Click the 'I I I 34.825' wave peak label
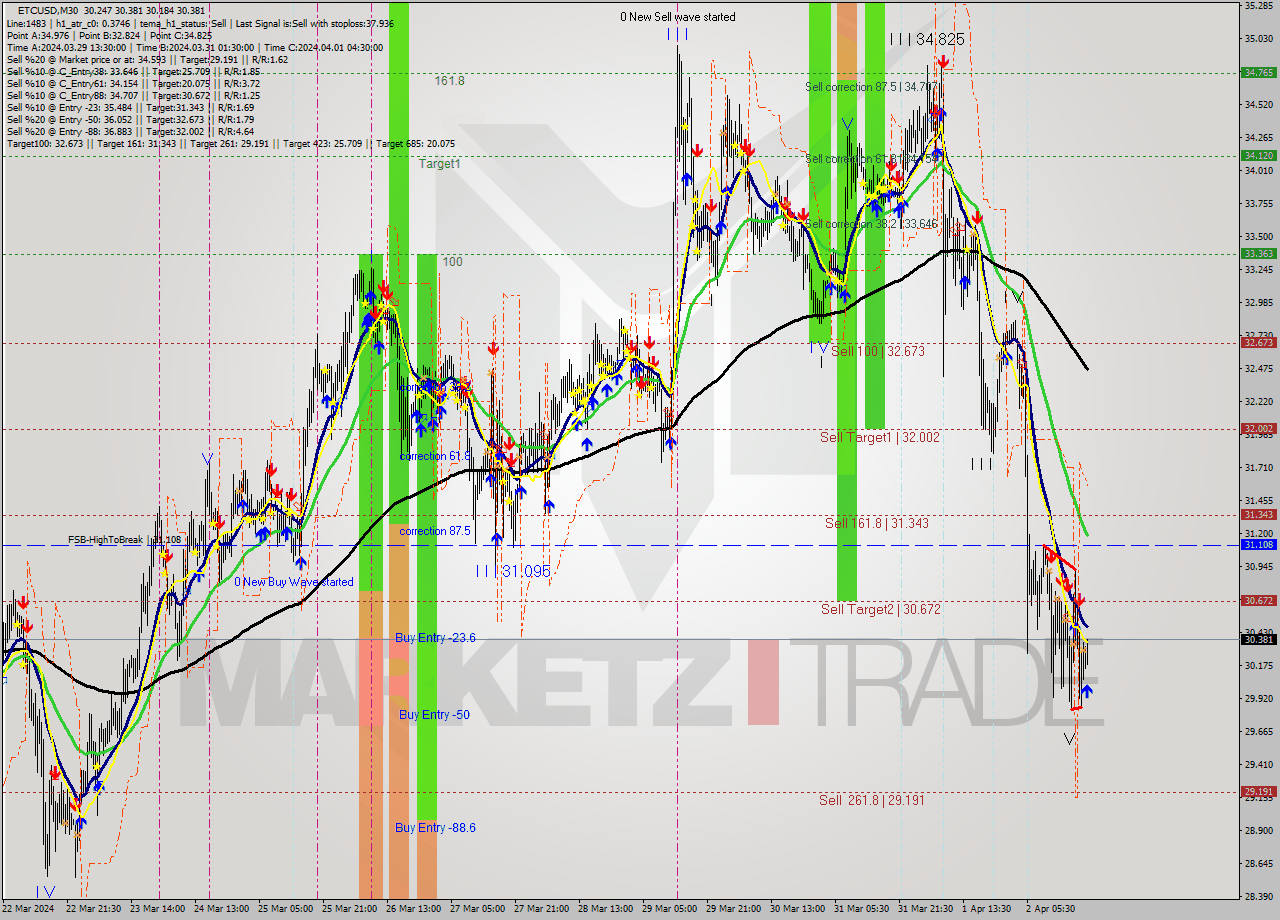This screenshot has height=920, width=1280. pos(926,39)
